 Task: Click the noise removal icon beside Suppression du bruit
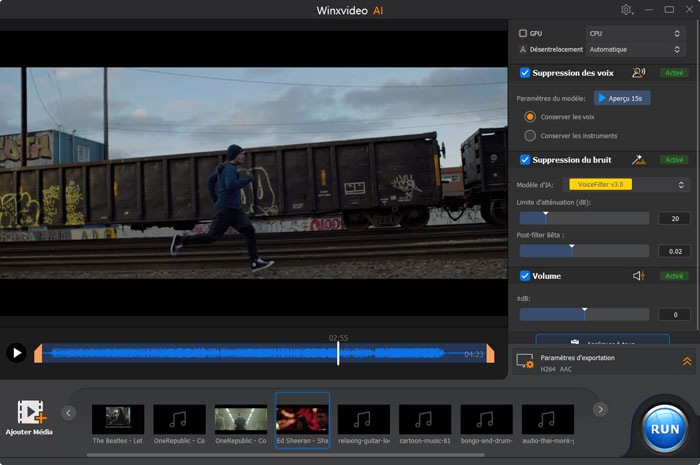point(639,159)
